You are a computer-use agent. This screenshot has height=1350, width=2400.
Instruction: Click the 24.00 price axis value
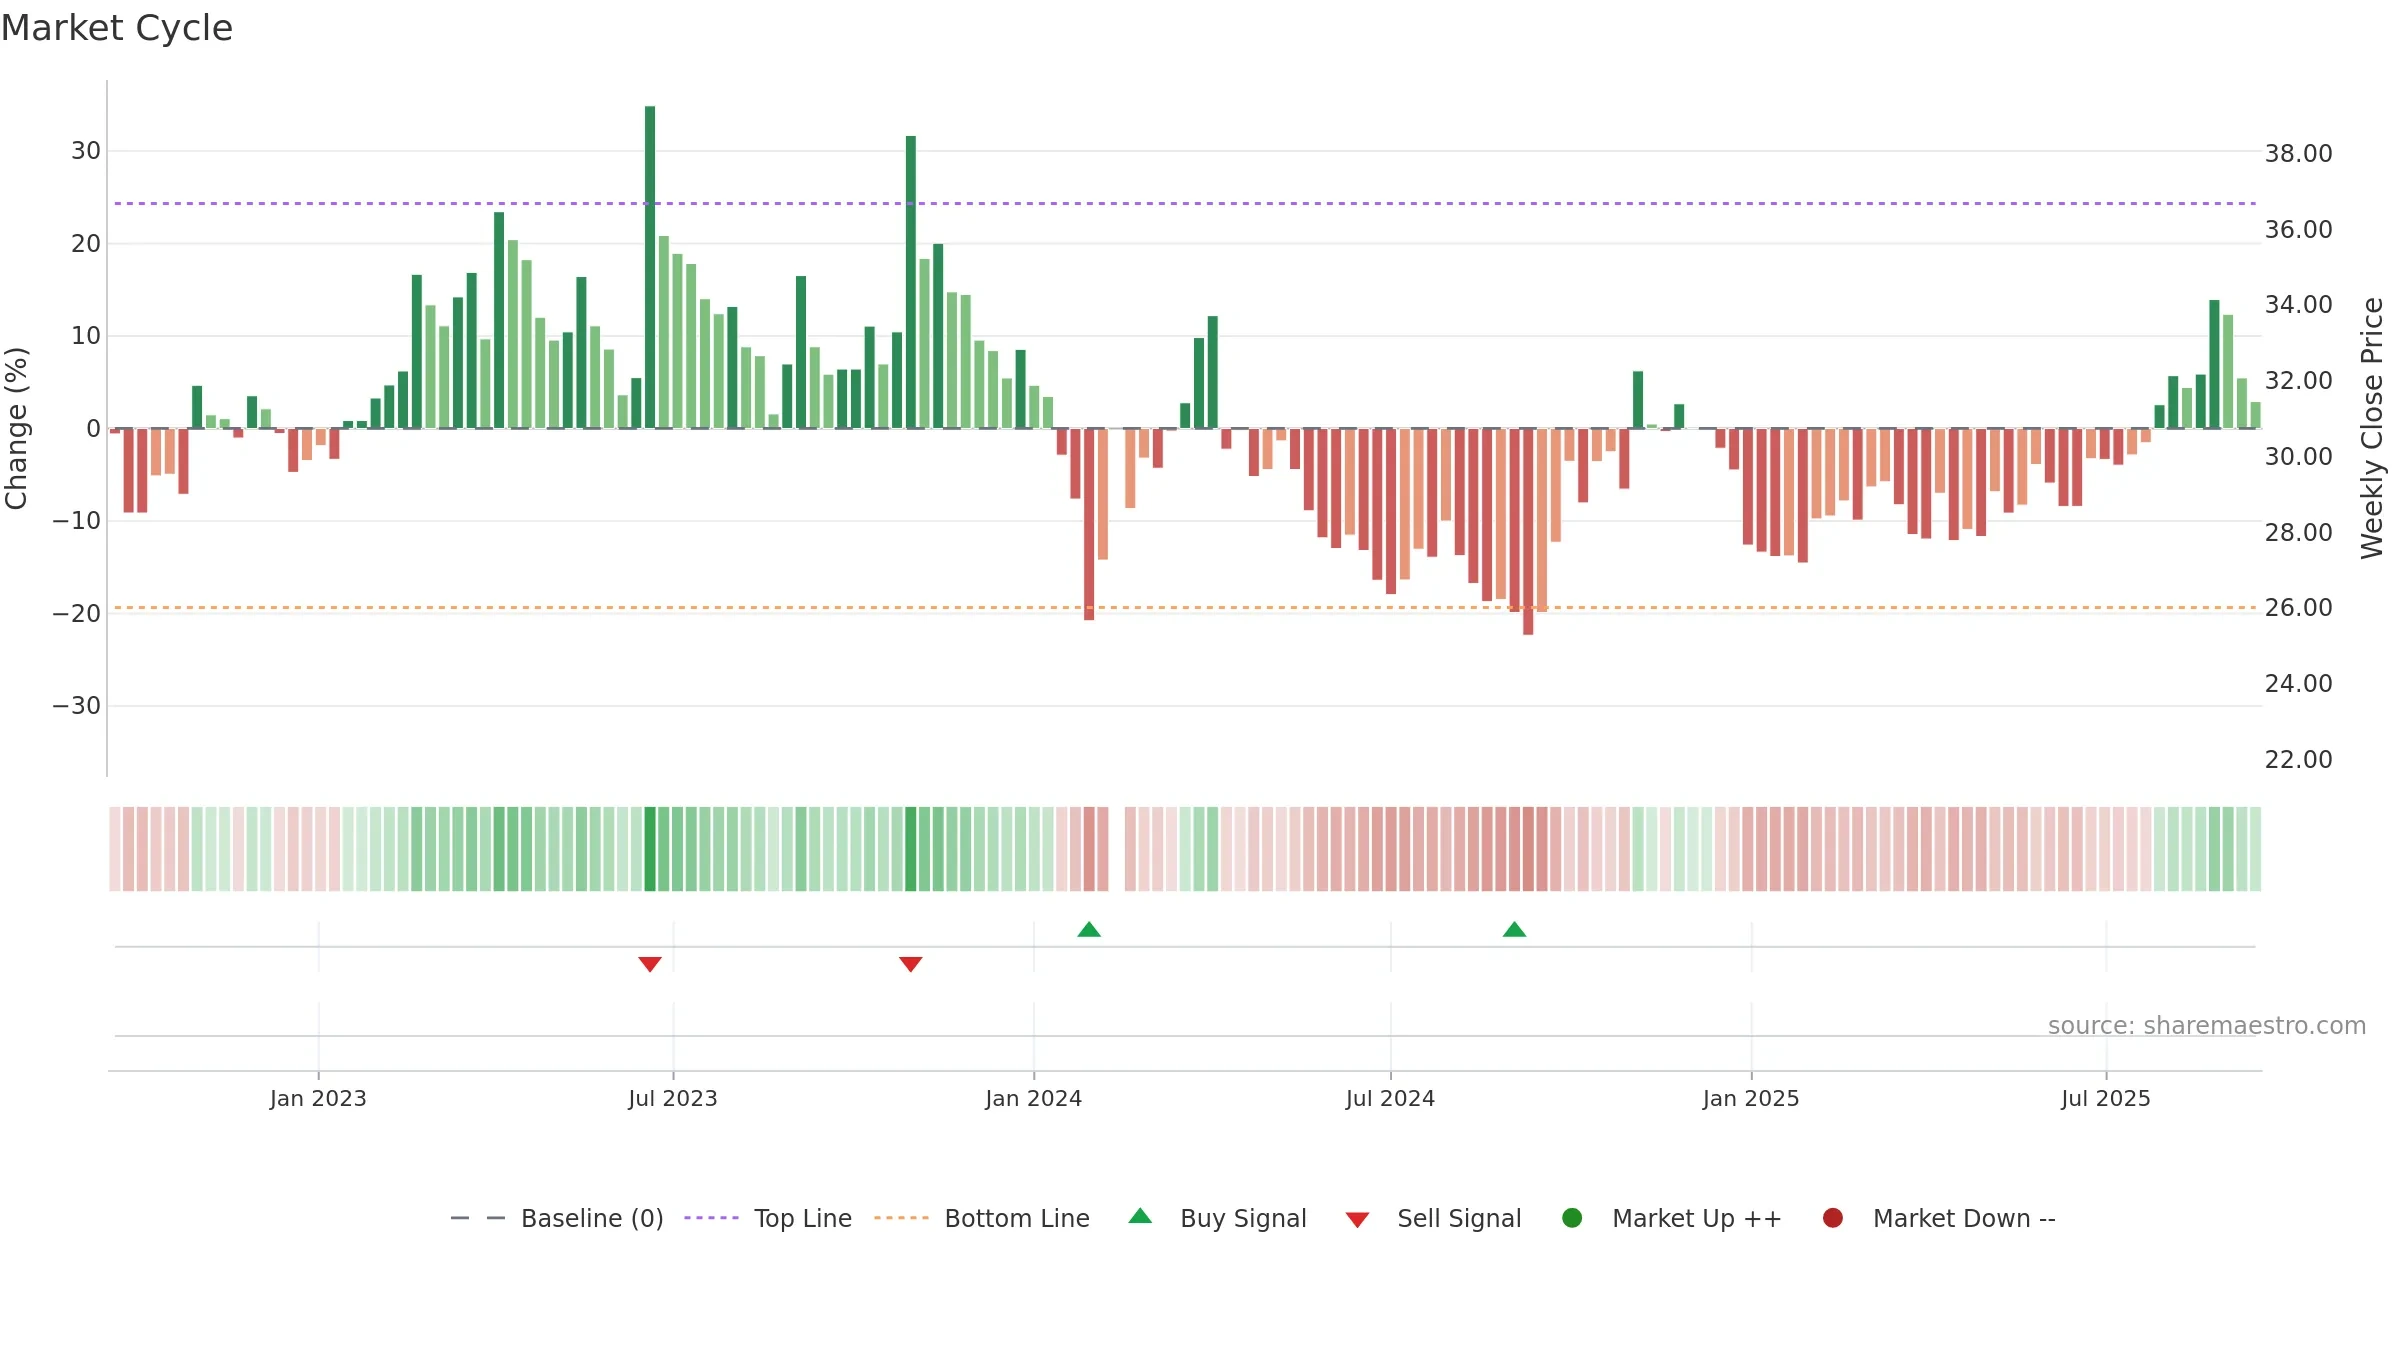(2298, 684)
